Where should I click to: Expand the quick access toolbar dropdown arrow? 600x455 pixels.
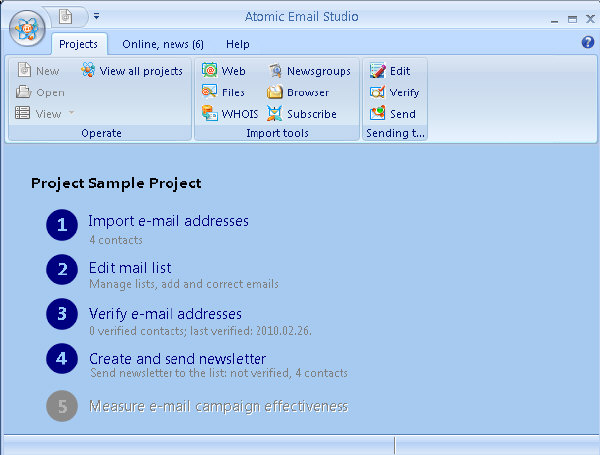pyautogui.click(x=96, y=16)
